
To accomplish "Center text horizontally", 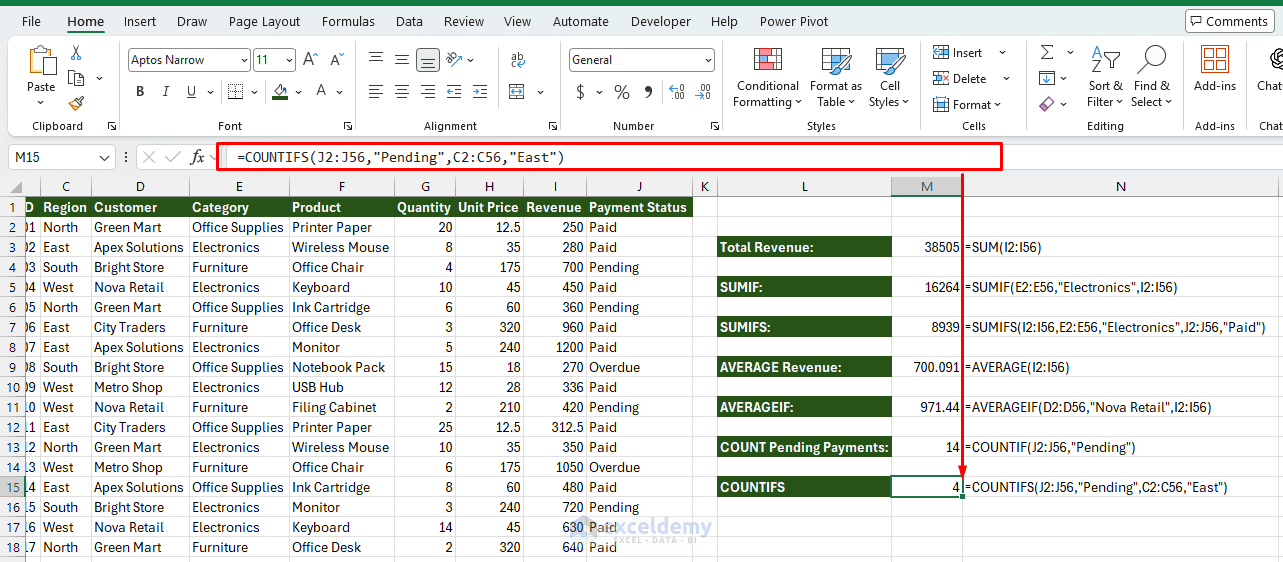I will coord(402,92).
